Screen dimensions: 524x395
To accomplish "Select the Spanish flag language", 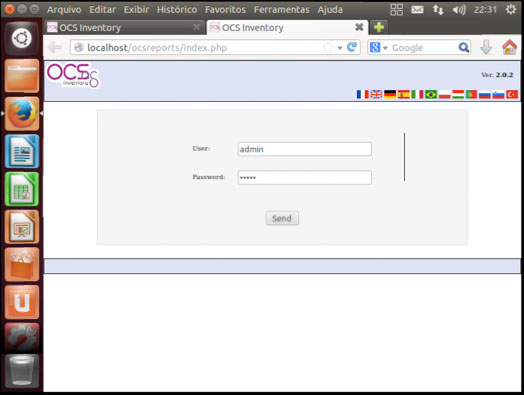I will (403, 95).
